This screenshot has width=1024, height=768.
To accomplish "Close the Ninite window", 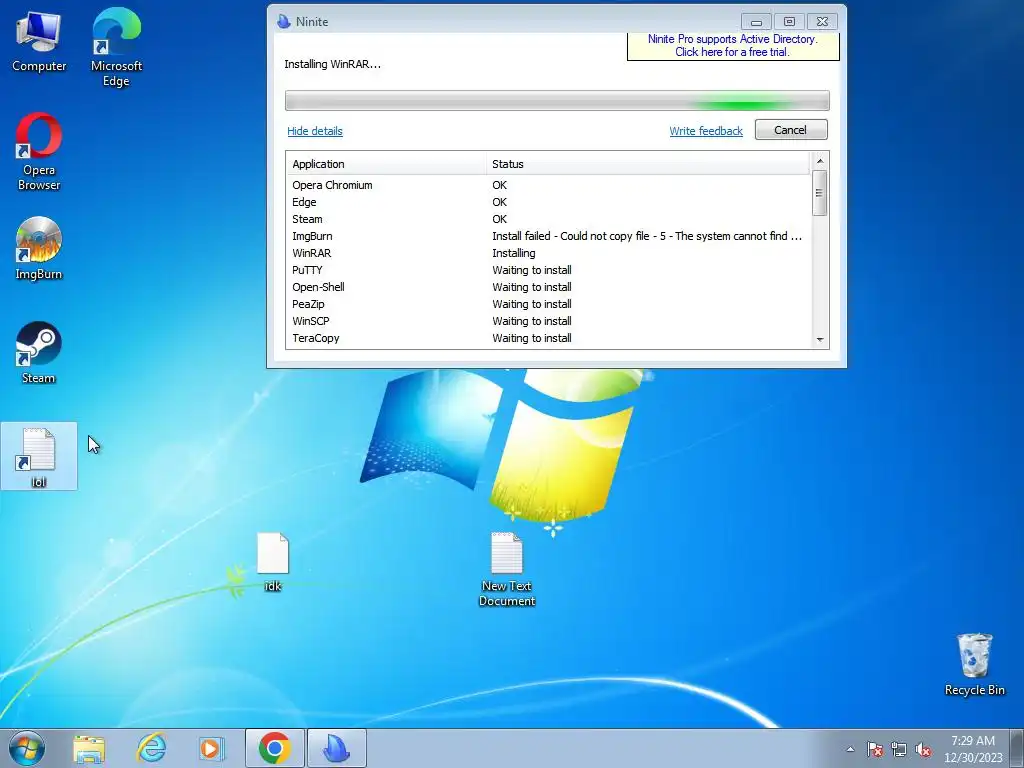I will click(822, 22).
